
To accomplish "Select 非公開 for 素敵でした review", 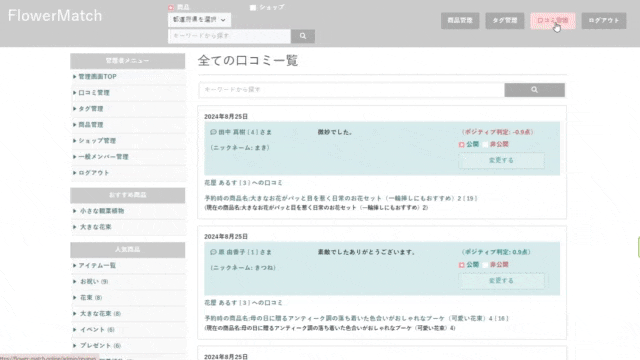I will (485, 265).
